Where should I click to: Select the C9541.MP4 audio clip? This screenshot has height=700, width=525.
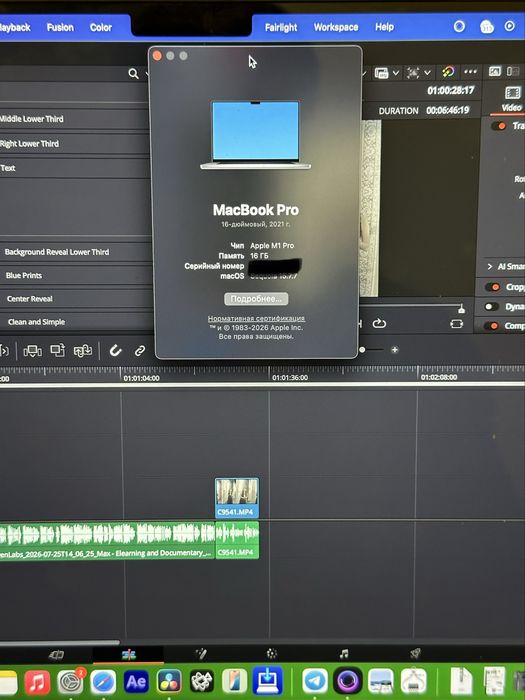[x=237, y=540]
